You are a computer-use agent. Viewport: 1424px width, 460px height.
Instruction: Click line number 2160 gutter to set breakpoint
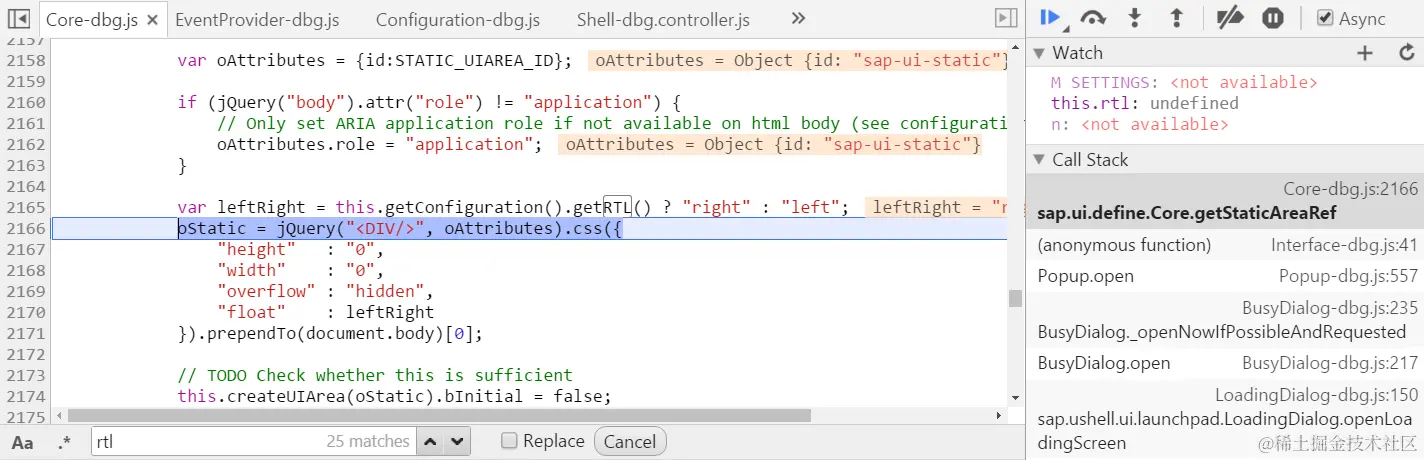pyautogui.click(x=25, y=102)
